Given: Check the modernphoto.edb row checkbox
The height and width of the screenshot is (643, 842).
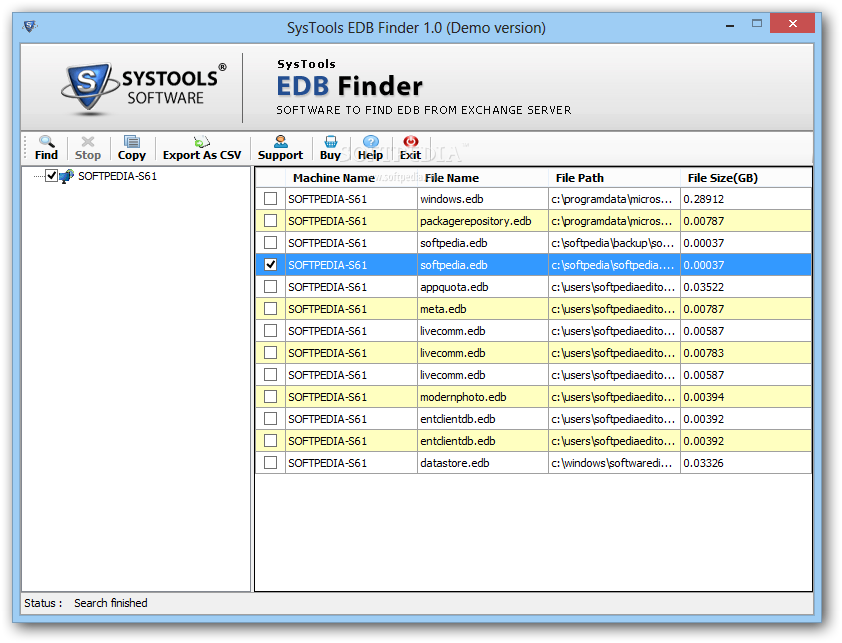Looking at the screenshot, I should 271,397.
